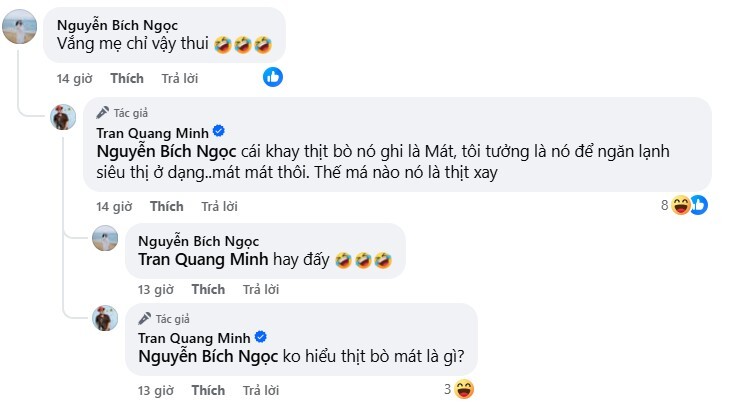Click the '14 giờ' timestamp on the top comment
Viewport: 744px width, 407px height.
tap(76, 76)
